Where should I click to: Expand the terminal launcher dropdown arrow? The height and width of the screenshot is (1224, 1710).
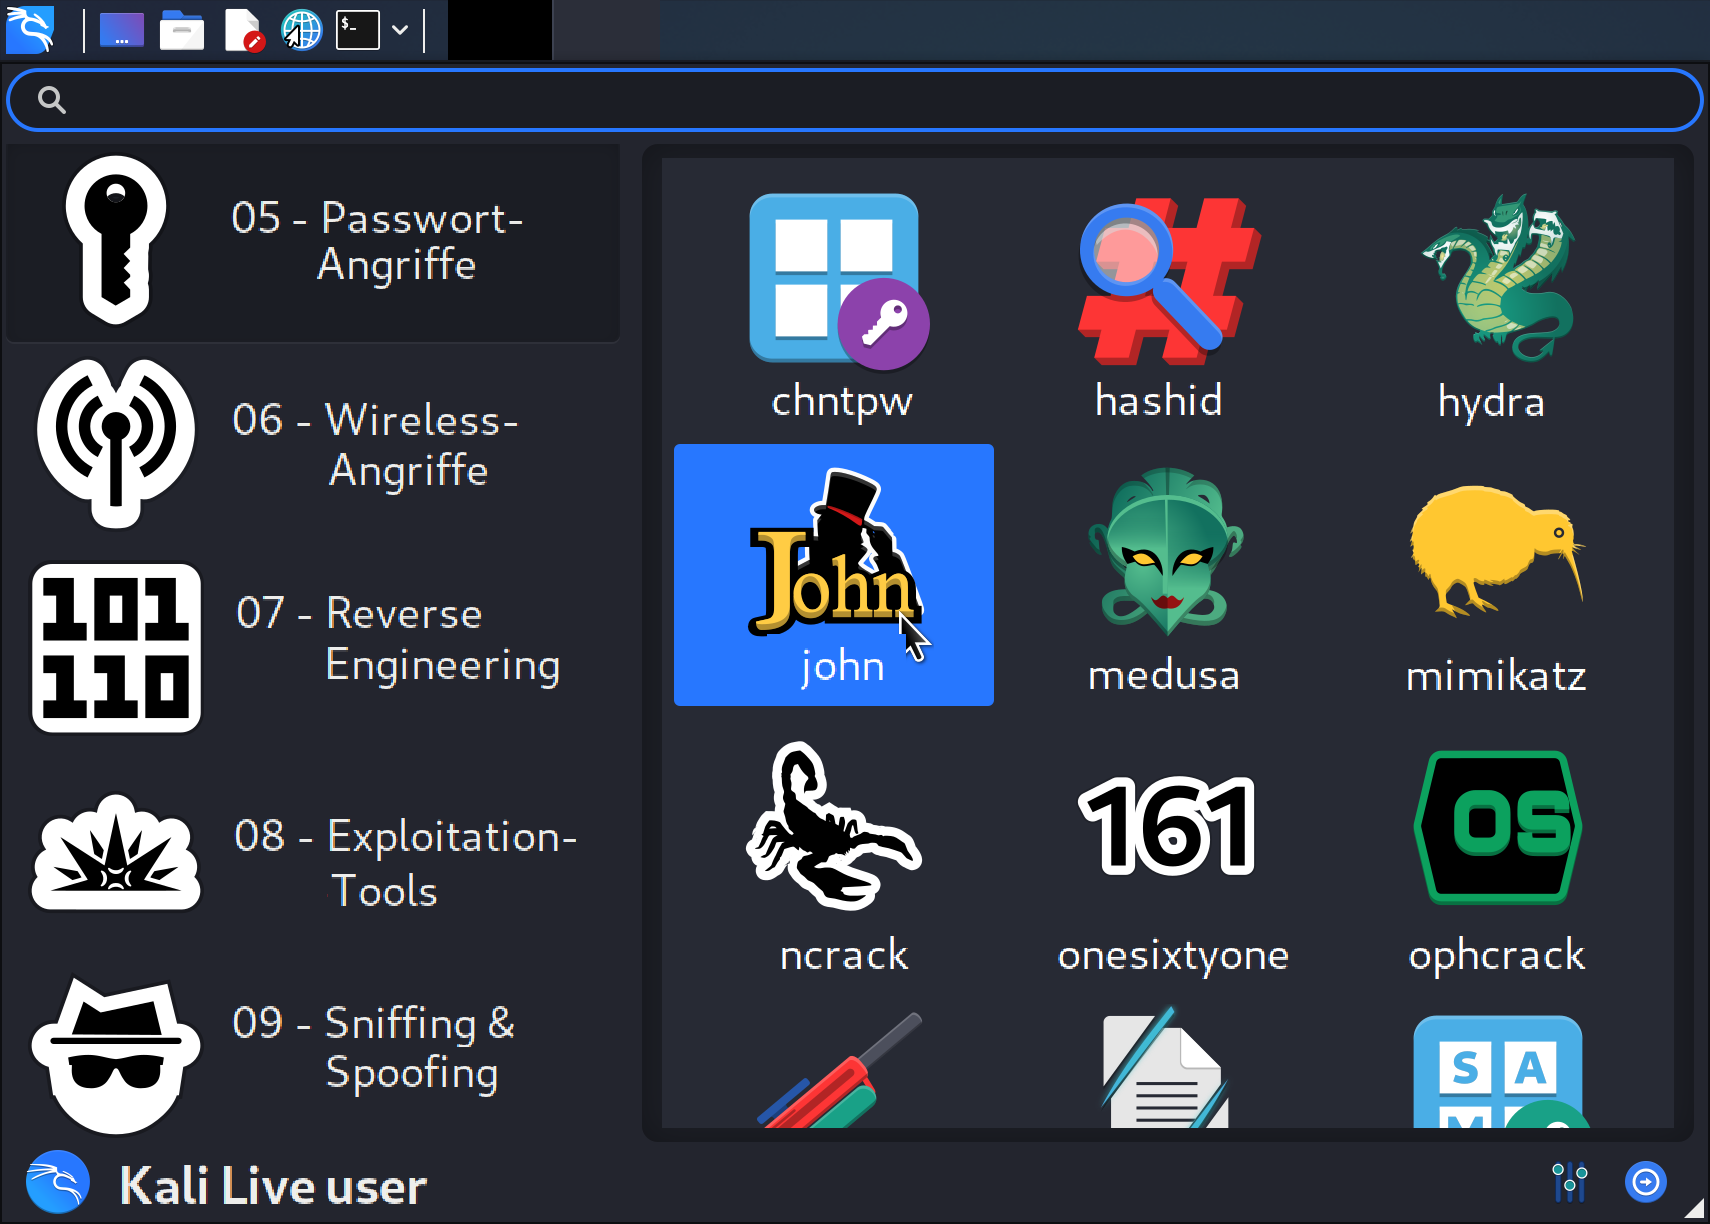coord(400,30)
